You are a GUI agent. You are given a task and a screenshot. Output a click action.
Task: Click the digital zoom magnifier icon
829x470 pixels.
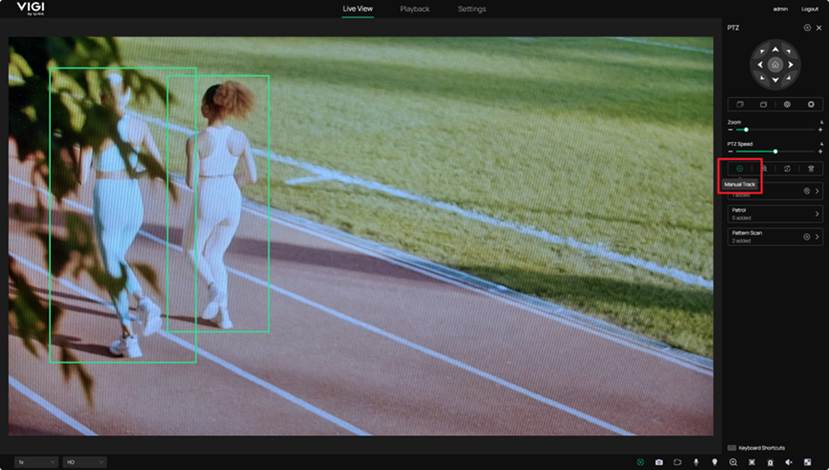pos(733,462)
